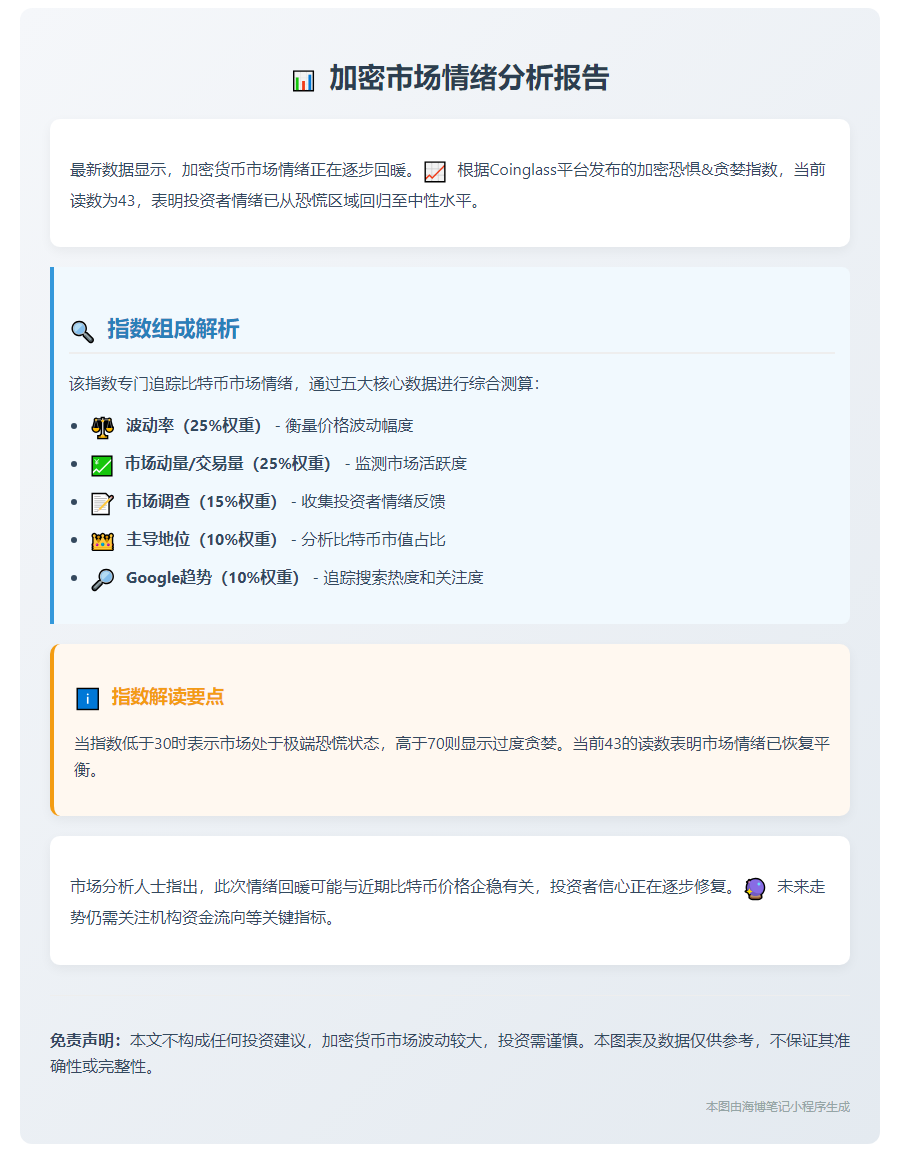Click the footer text 本图由海博笔记小程序生成
Viewport: 900px width, 1176px height.
[778, 1106]
